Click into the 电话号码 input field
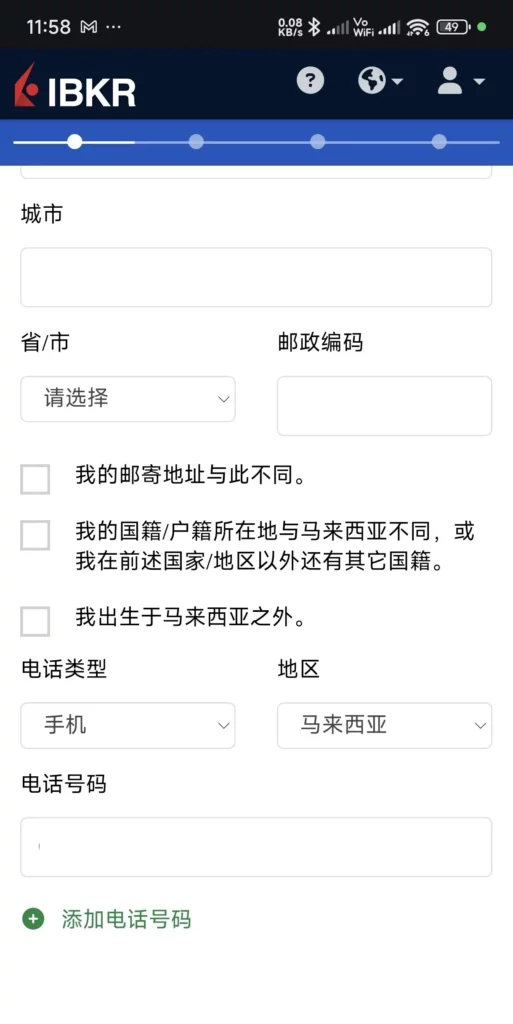Viewport: 513px width, 1024px height. tap(256, 847)
